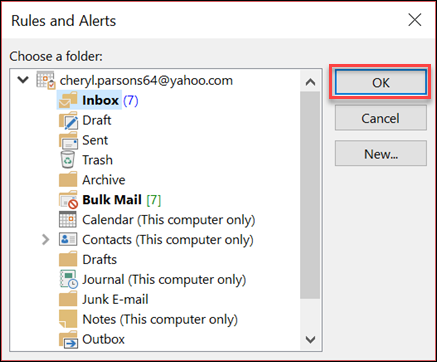Click the Drafts folder icon
Viewport: 437px width, 362px height.
pyautogui.click(x=68, y=259)
